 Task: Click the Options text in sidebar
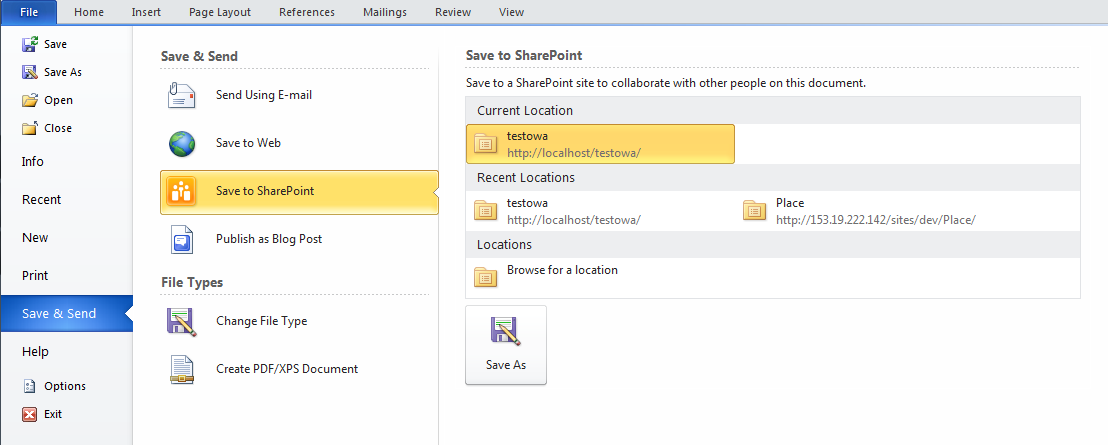tap(65, 386)
